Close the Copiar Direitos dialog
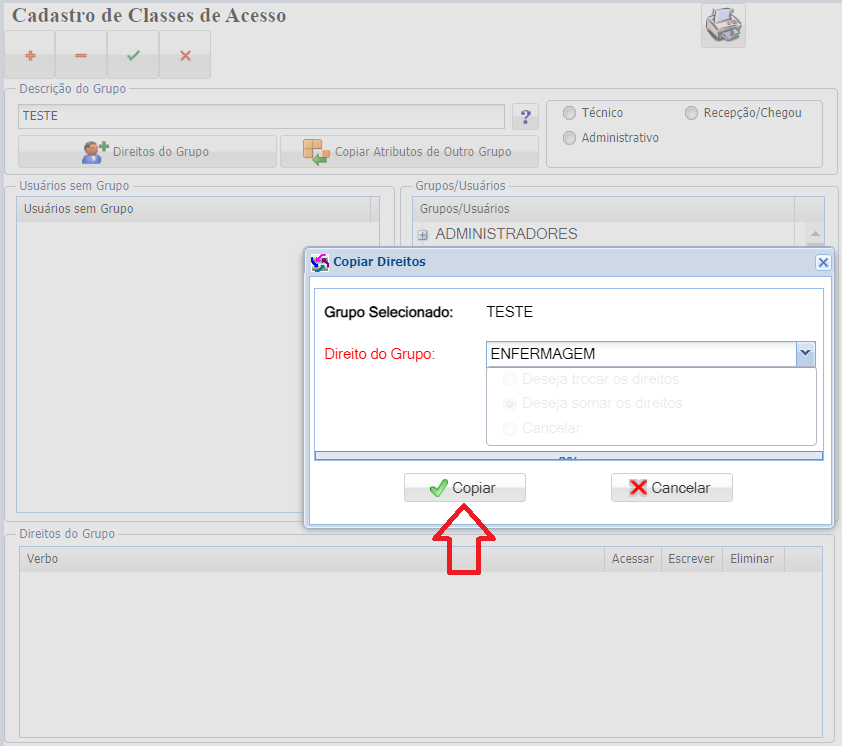Viewport: 842px width, 746px height. 823,262
